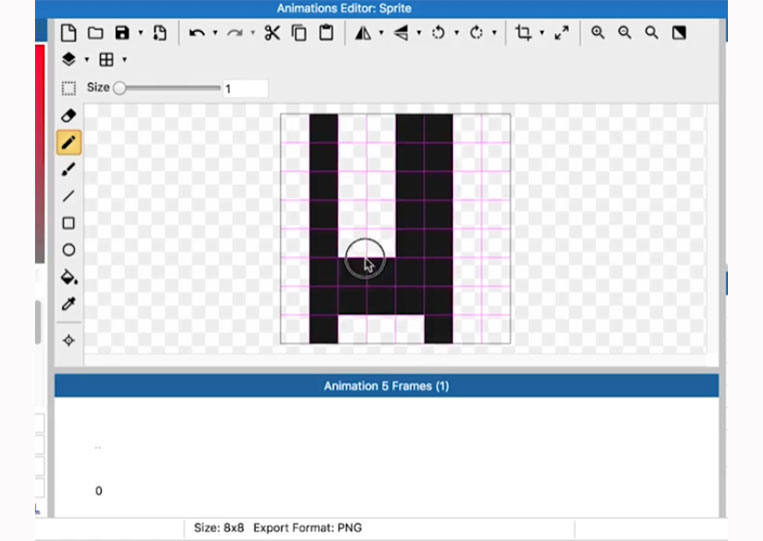Select the Eraser tool
Image resolution: width=763 pixels, height=541 pixels.
click(69, 116)
